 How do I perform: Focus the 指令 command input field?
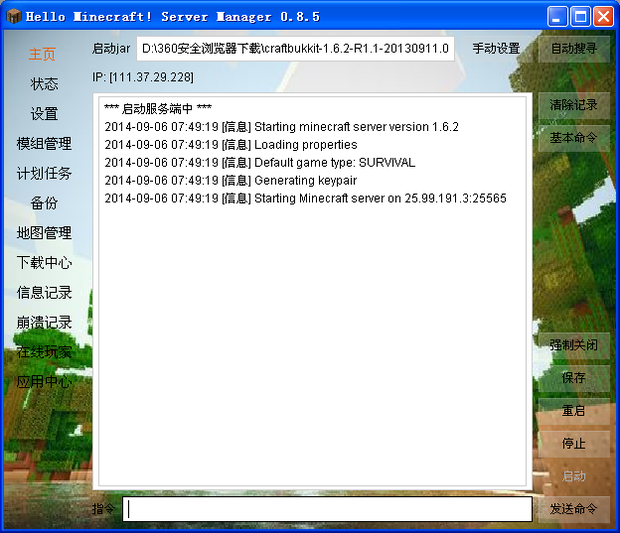327,509
